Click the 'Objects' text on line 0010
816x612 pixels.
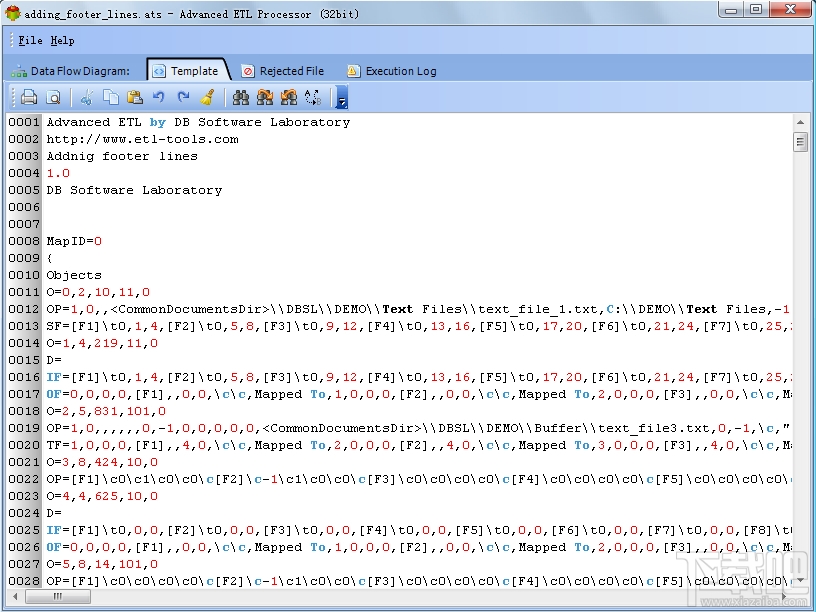click(x=74, y=275)
